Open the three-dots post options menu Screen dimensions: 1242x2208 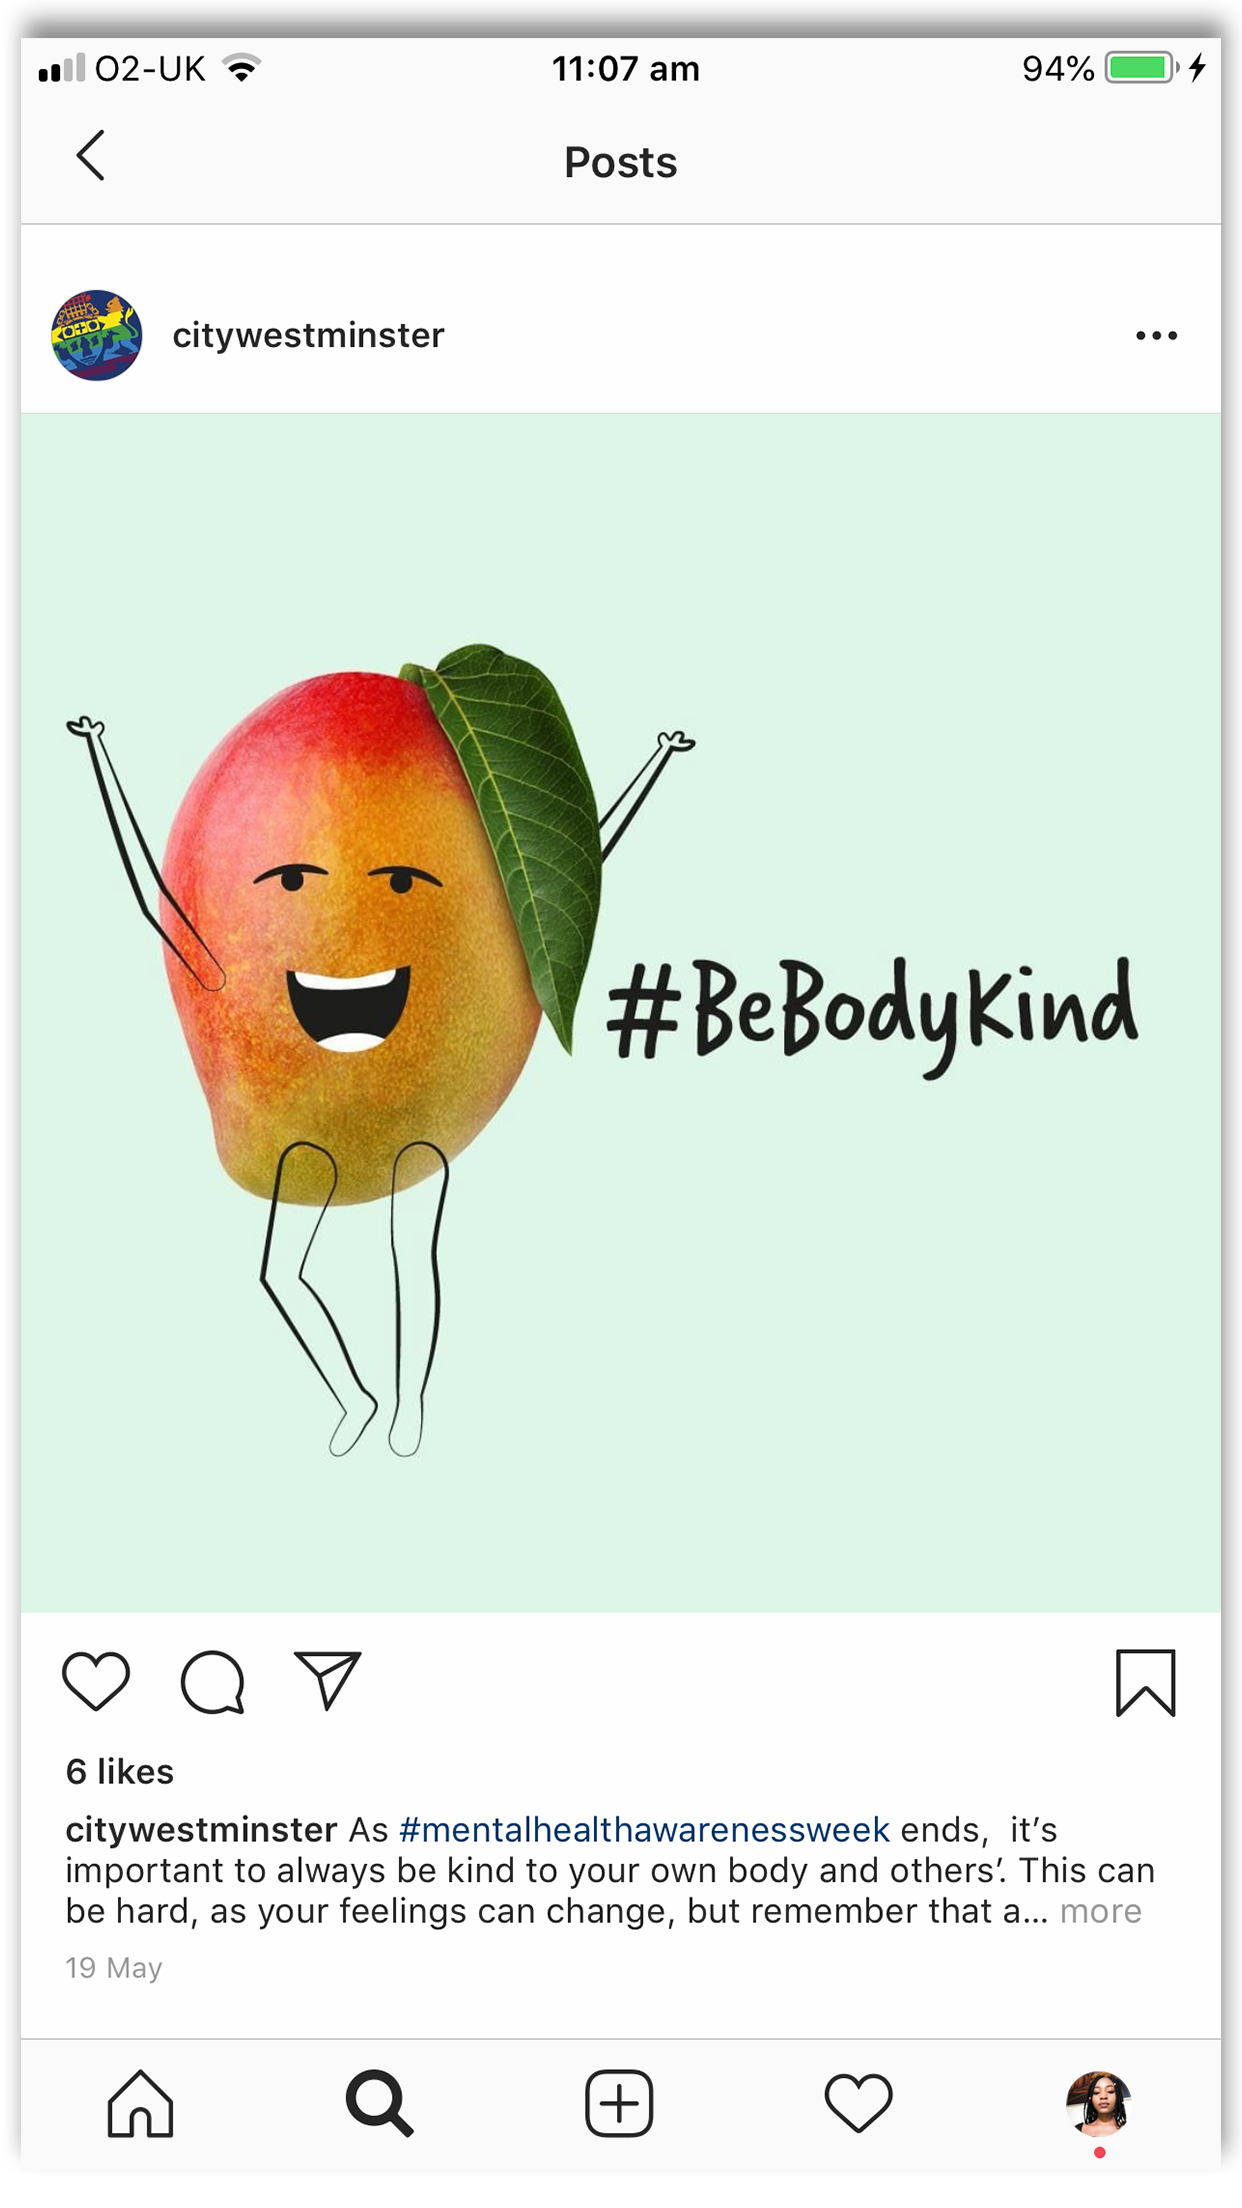point(1156,336)
